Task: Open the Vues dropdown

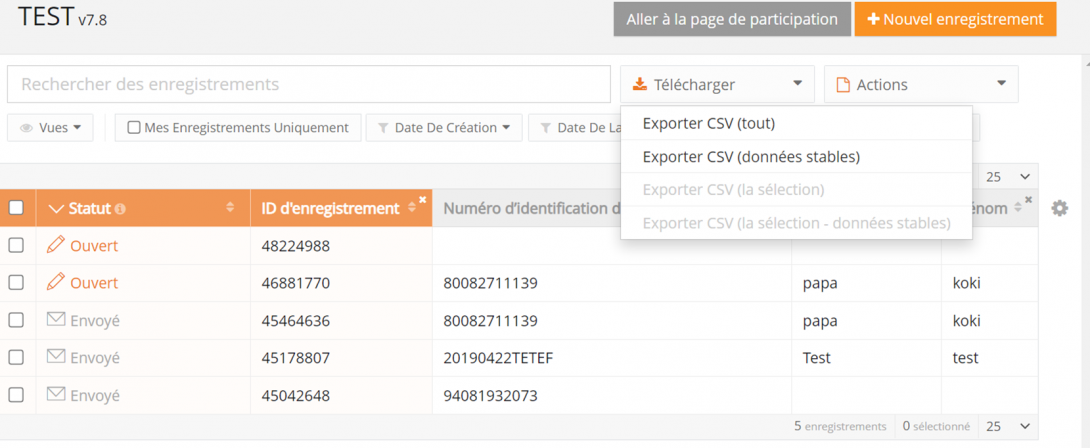Action: [x=50, y=128]
